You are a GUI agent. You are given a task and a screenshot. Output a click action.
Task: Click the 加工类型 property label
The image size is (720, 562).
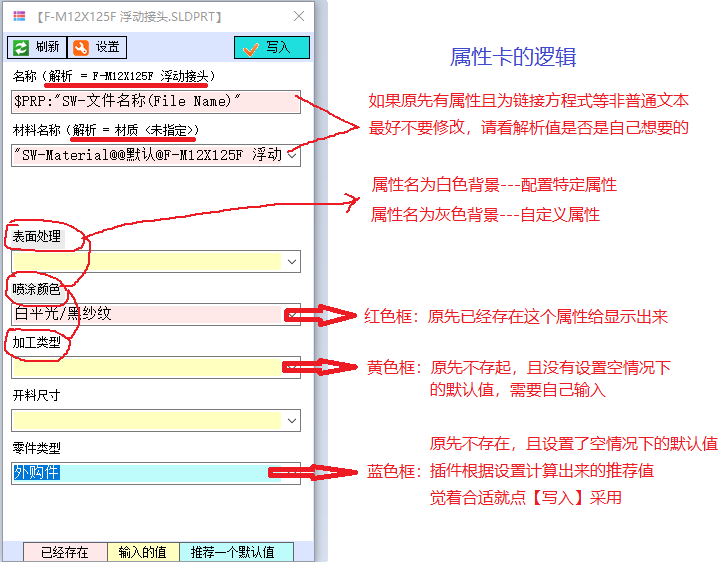point(36,343)
